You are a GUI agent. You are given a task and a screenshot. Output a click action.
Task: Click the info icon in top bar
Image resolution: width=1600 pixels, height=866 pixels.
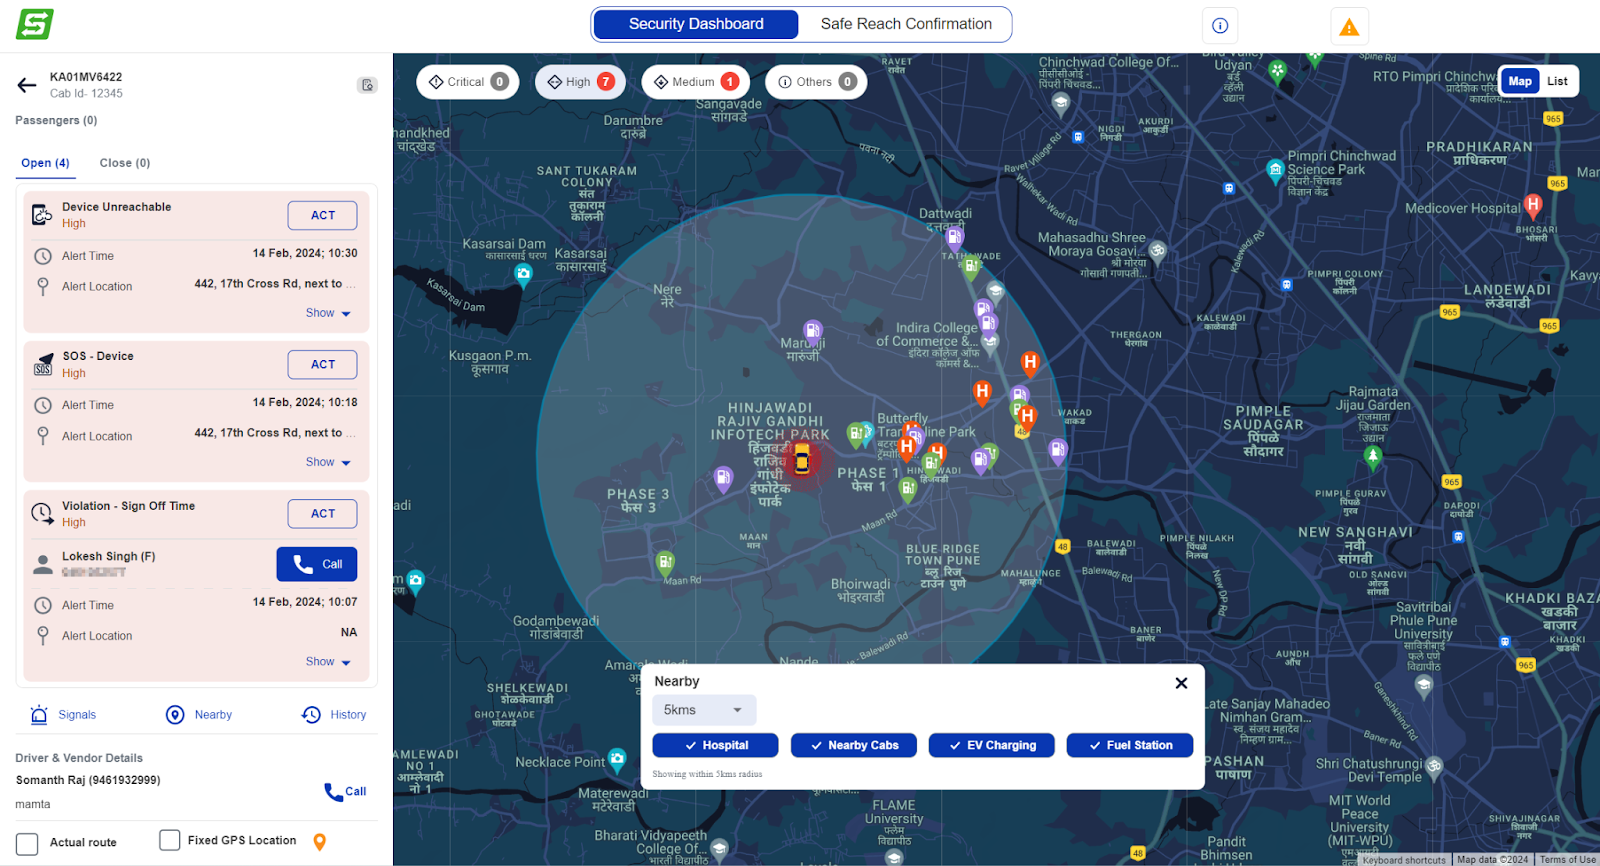tap(1220, 26)
